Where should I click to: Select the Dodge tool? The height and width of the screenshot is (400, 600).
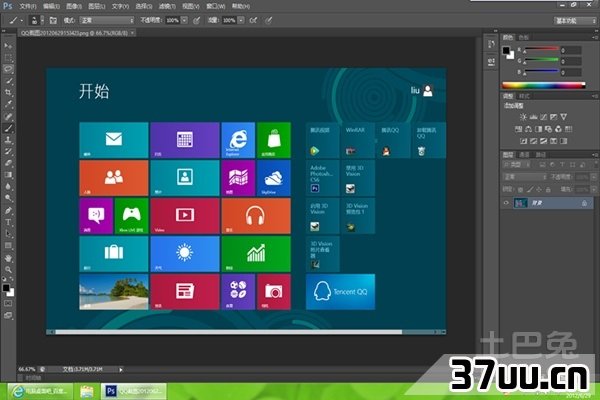(x=8, y=198)
